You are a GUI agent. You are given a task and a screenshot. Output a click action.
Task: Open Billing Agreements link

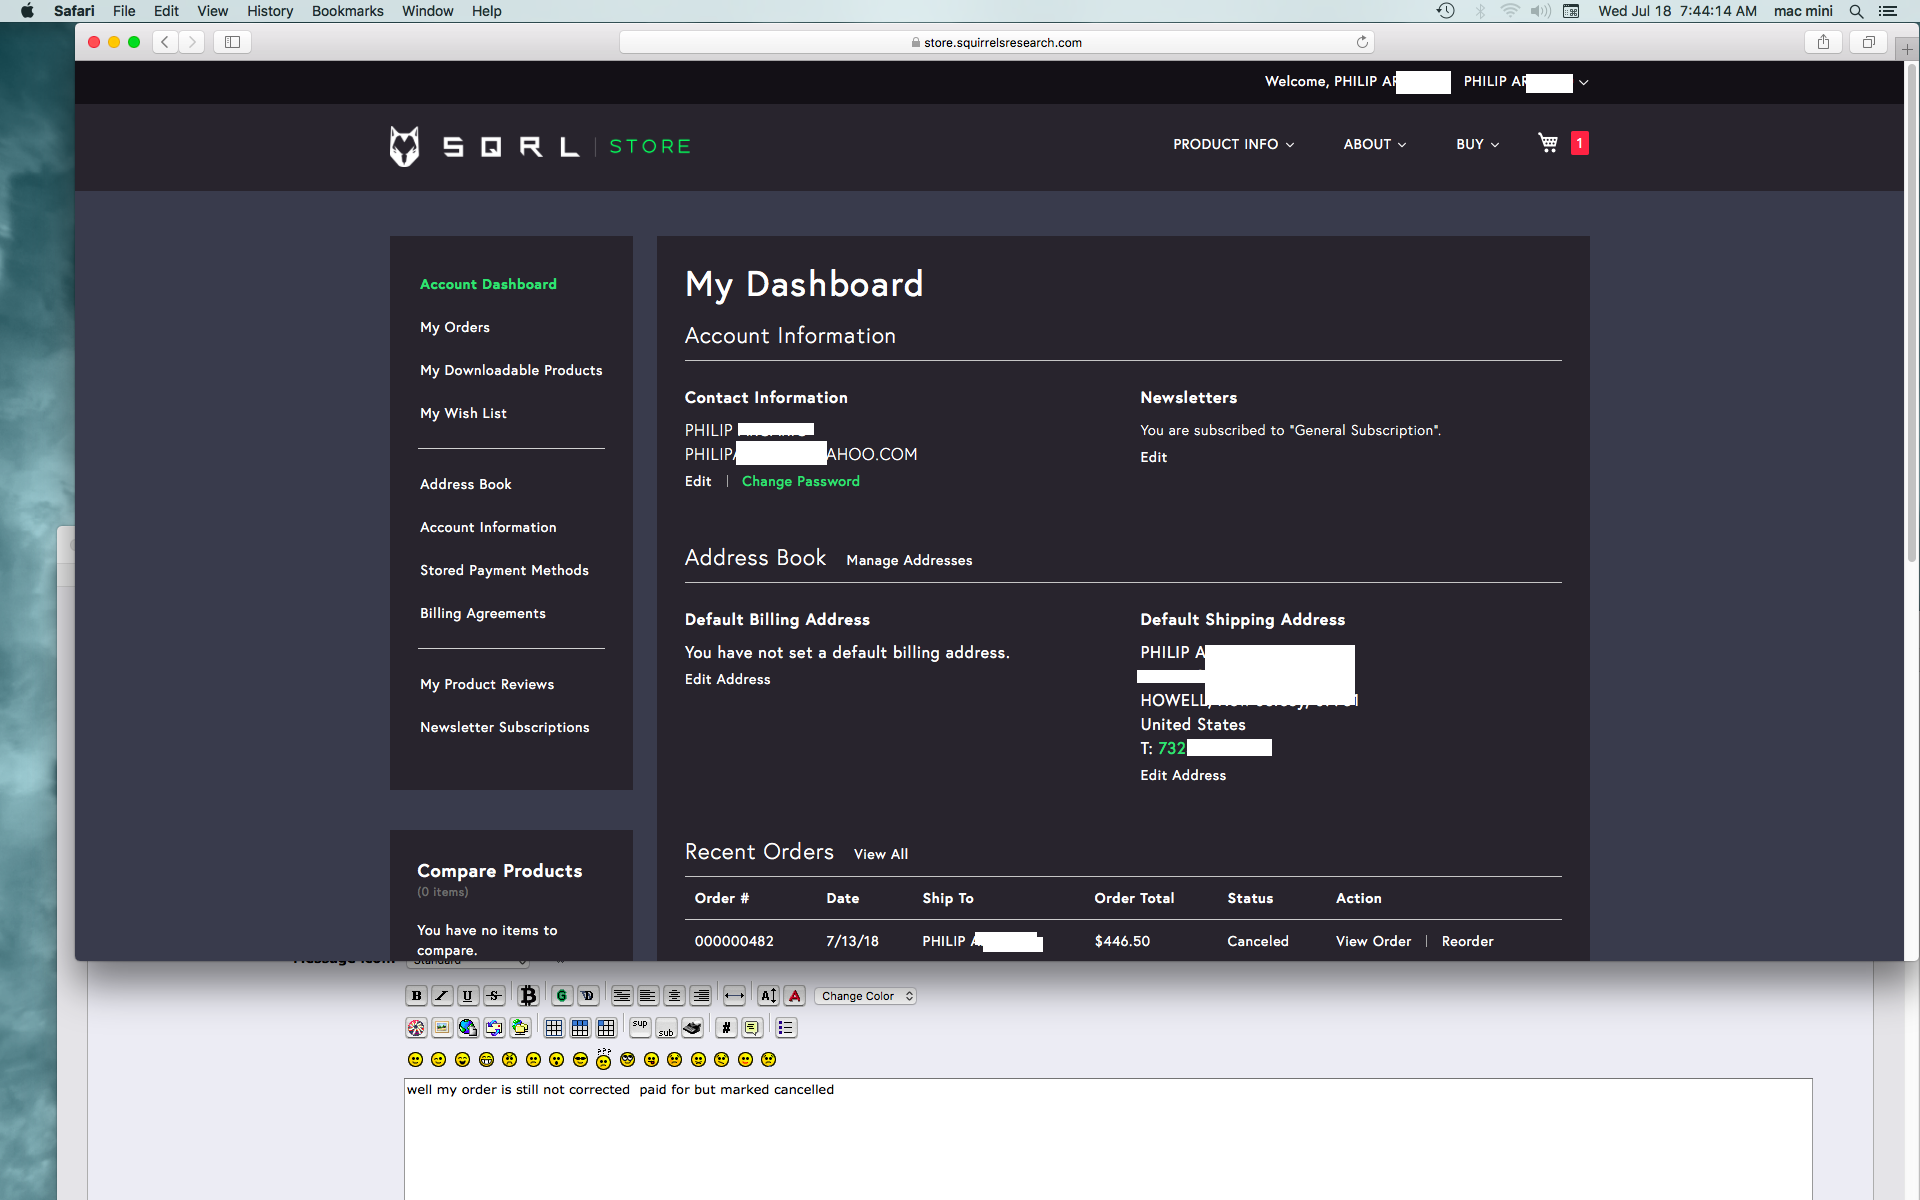pos(483,613)
